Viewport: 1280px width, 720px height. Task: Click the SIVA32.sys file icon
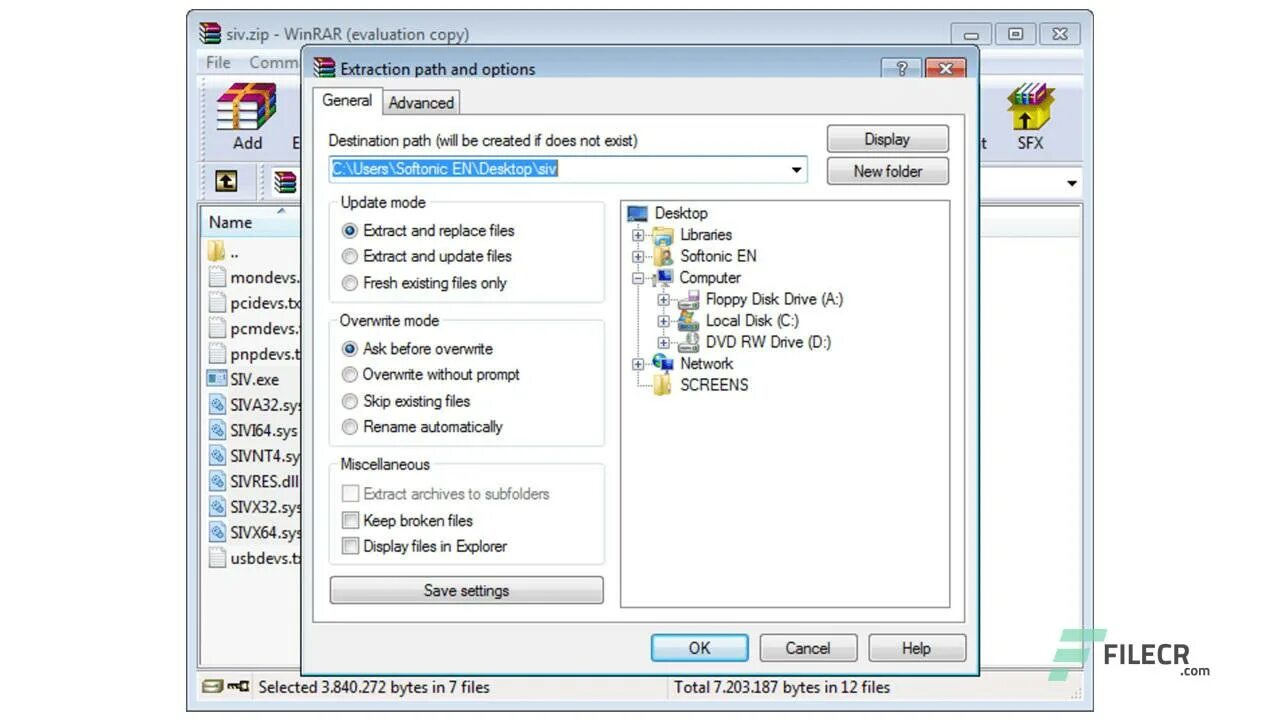point(216,405)
